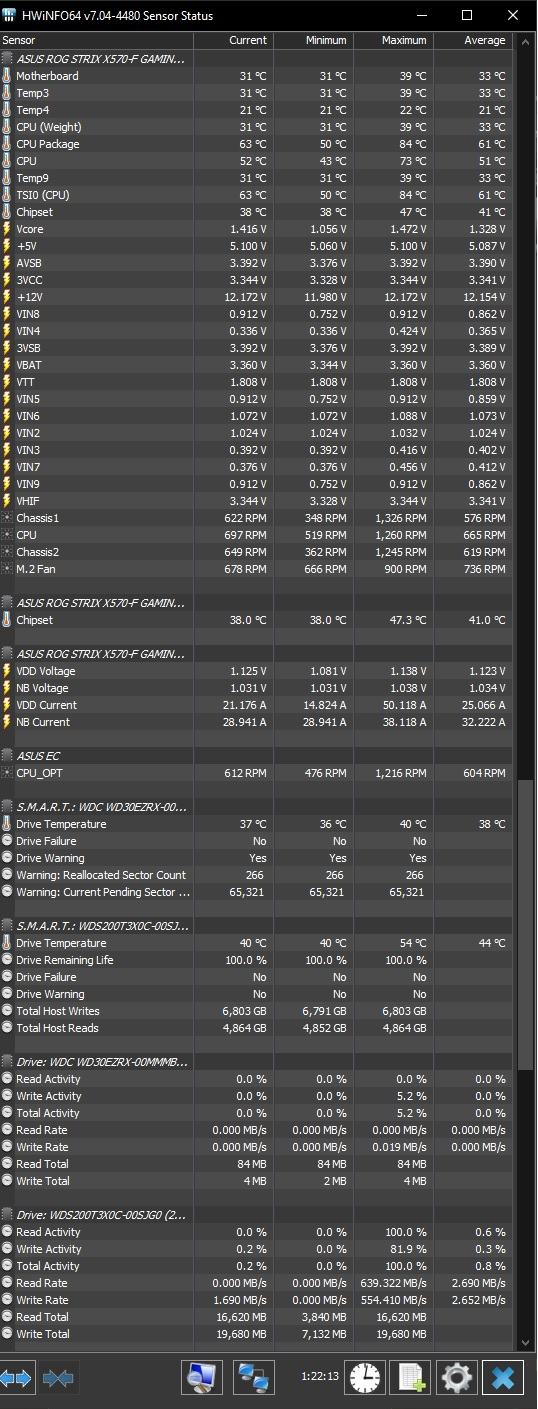
Task: Open the sensor summary monitor icon
Action: tap(202, 1378)
